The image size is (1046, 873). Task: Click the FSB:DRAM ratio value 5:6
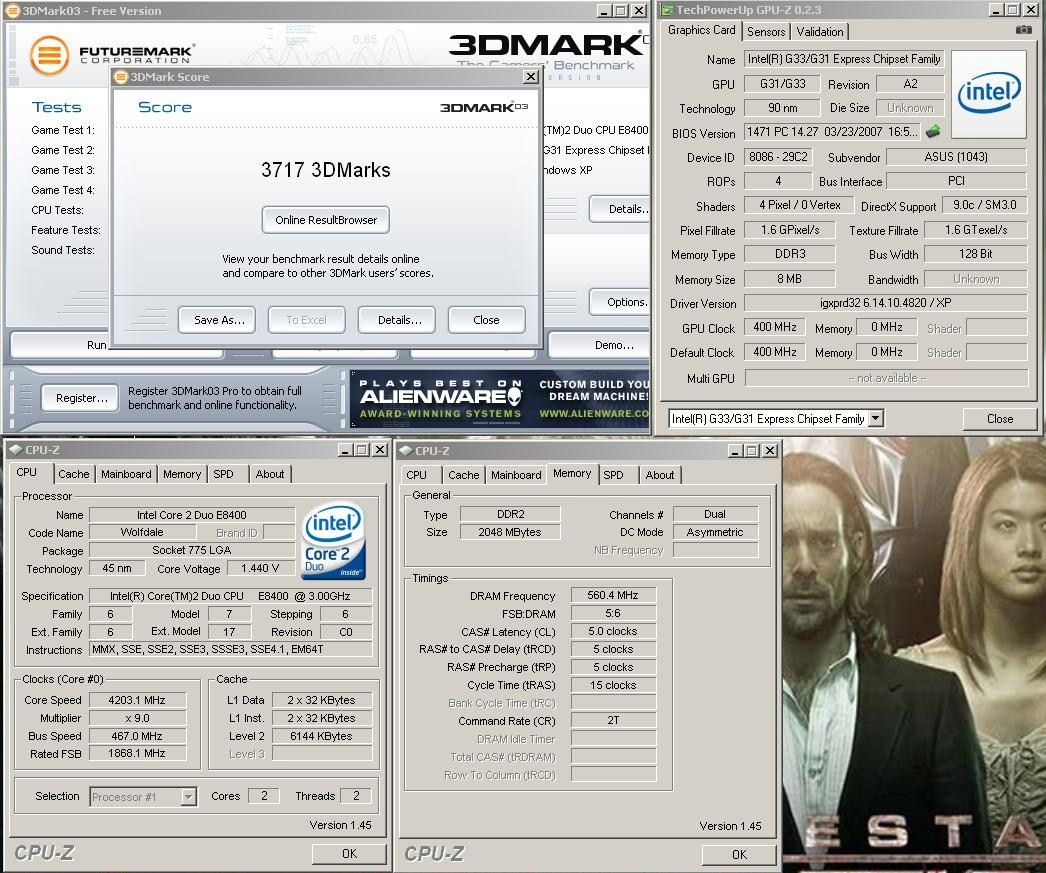click(613, 613)
